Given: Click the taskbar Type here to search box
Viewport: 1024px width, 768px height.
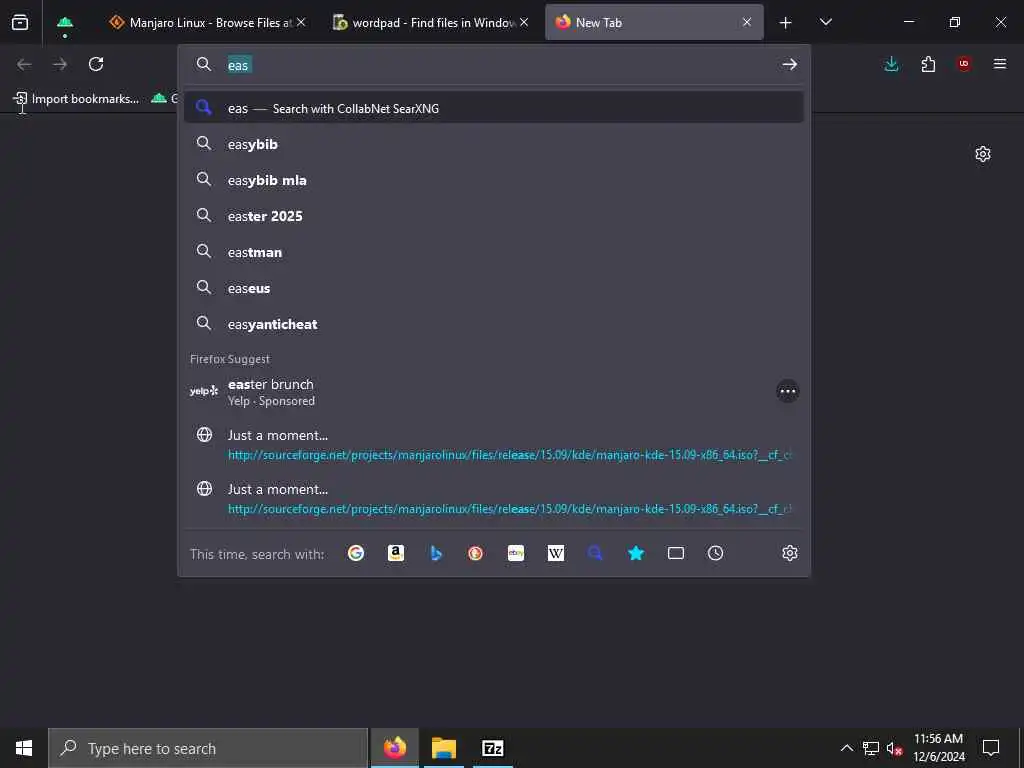Looking at the screenshot, I should tap(208, 748).
